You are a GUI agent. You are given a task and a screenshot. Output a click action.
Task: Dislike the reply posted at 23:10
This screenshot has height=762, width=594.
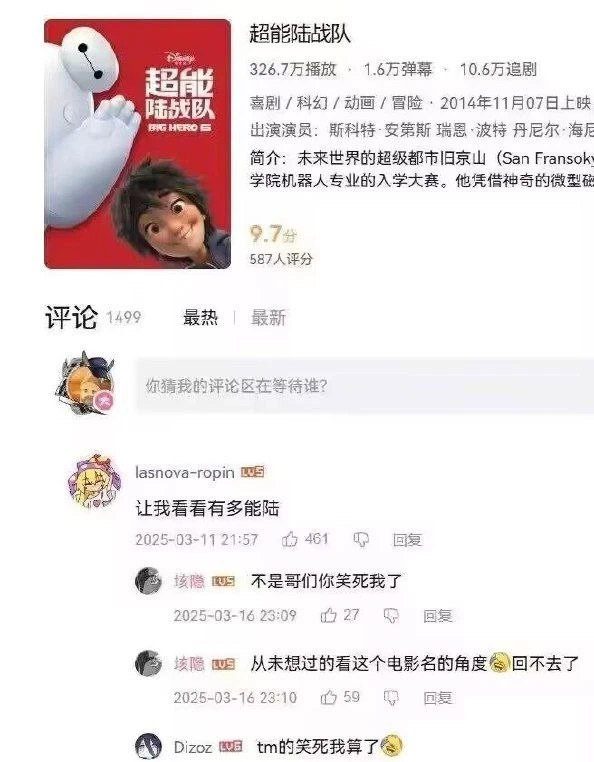(x=391, y=698)
